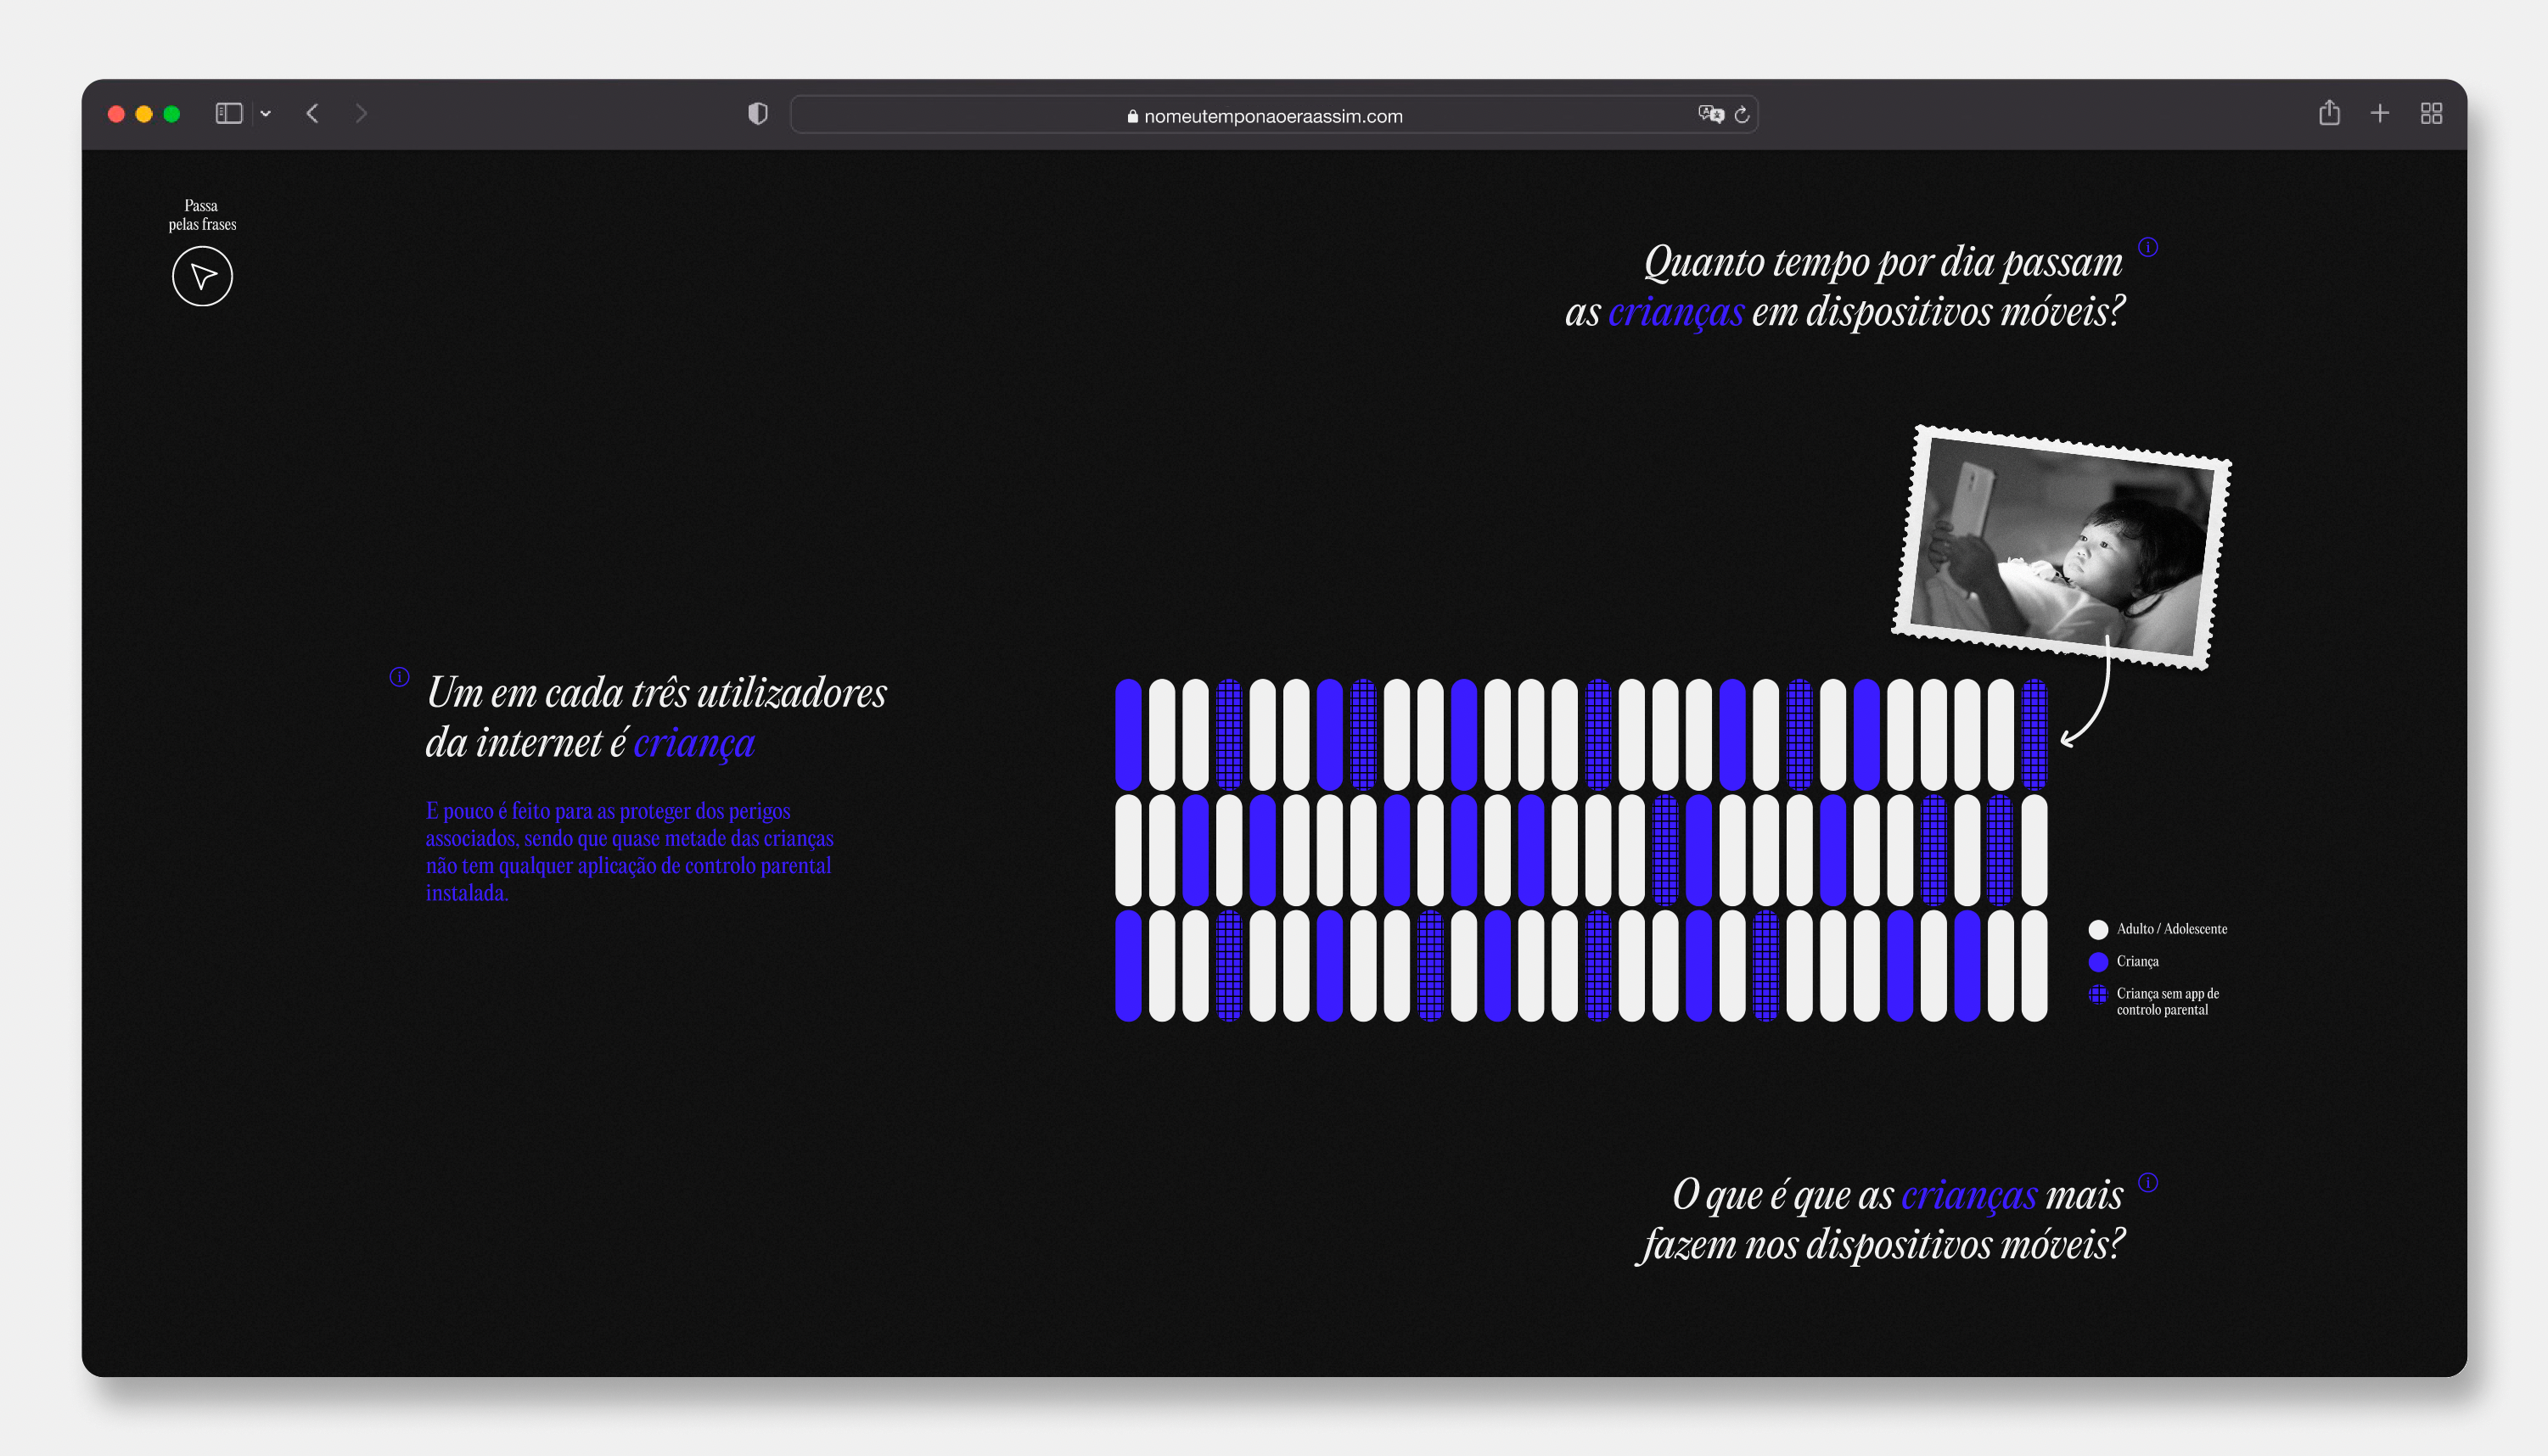Click the solid blue 'Criança' legend dot
Viewport: 2548px width, 1456px height.
tap(2098, 962)
